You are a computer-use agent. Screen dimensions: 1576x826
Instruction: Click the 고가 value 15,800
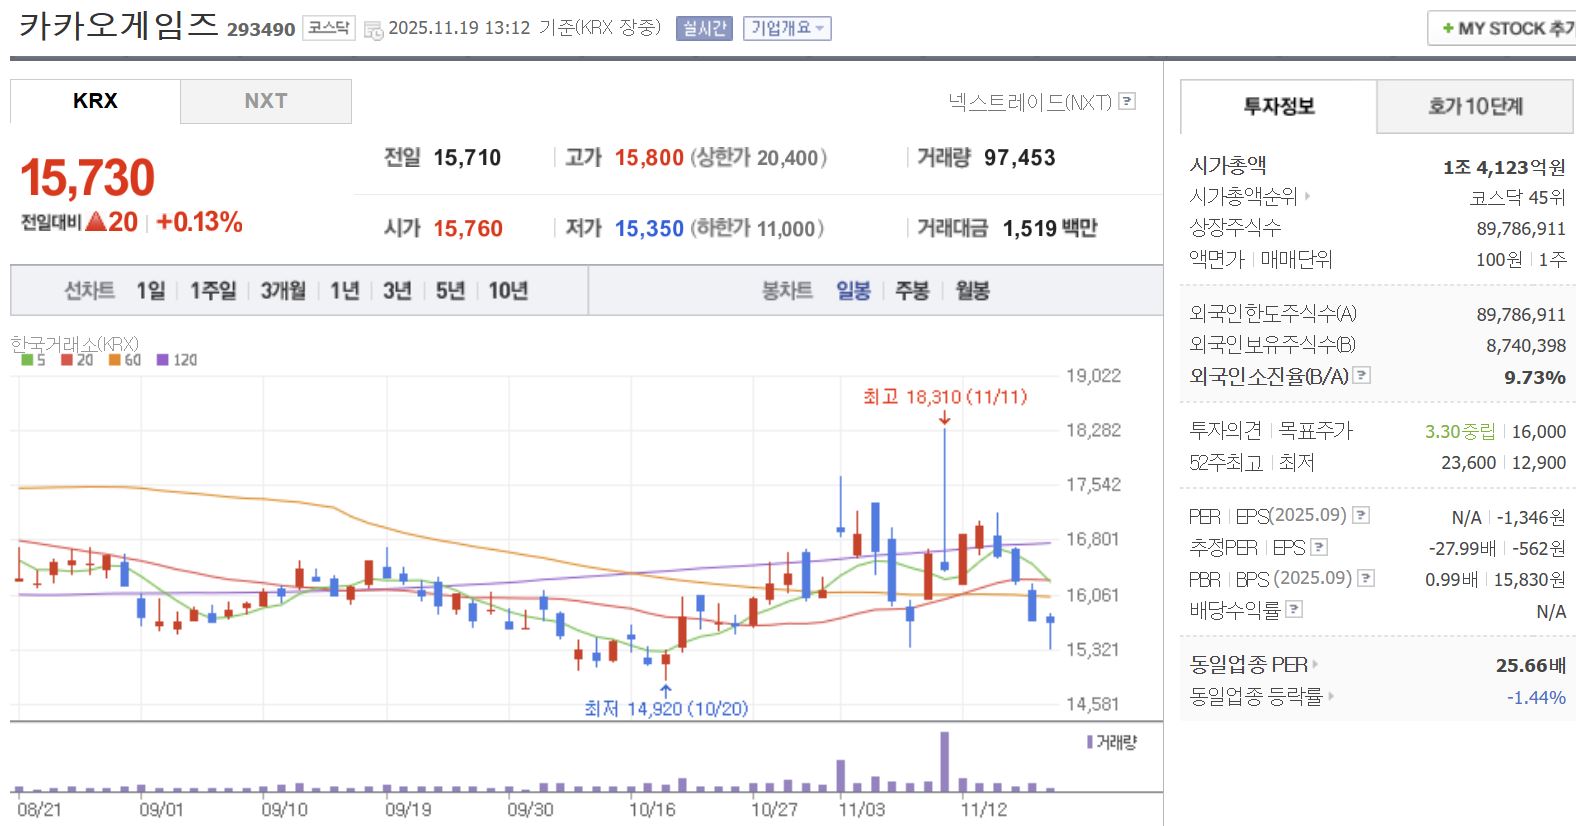649,158
